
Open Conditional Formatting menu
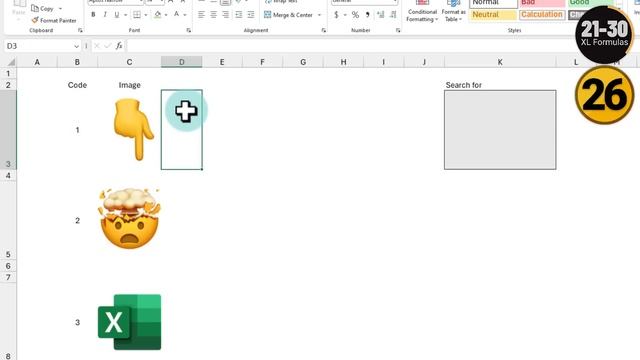[422, 11]
